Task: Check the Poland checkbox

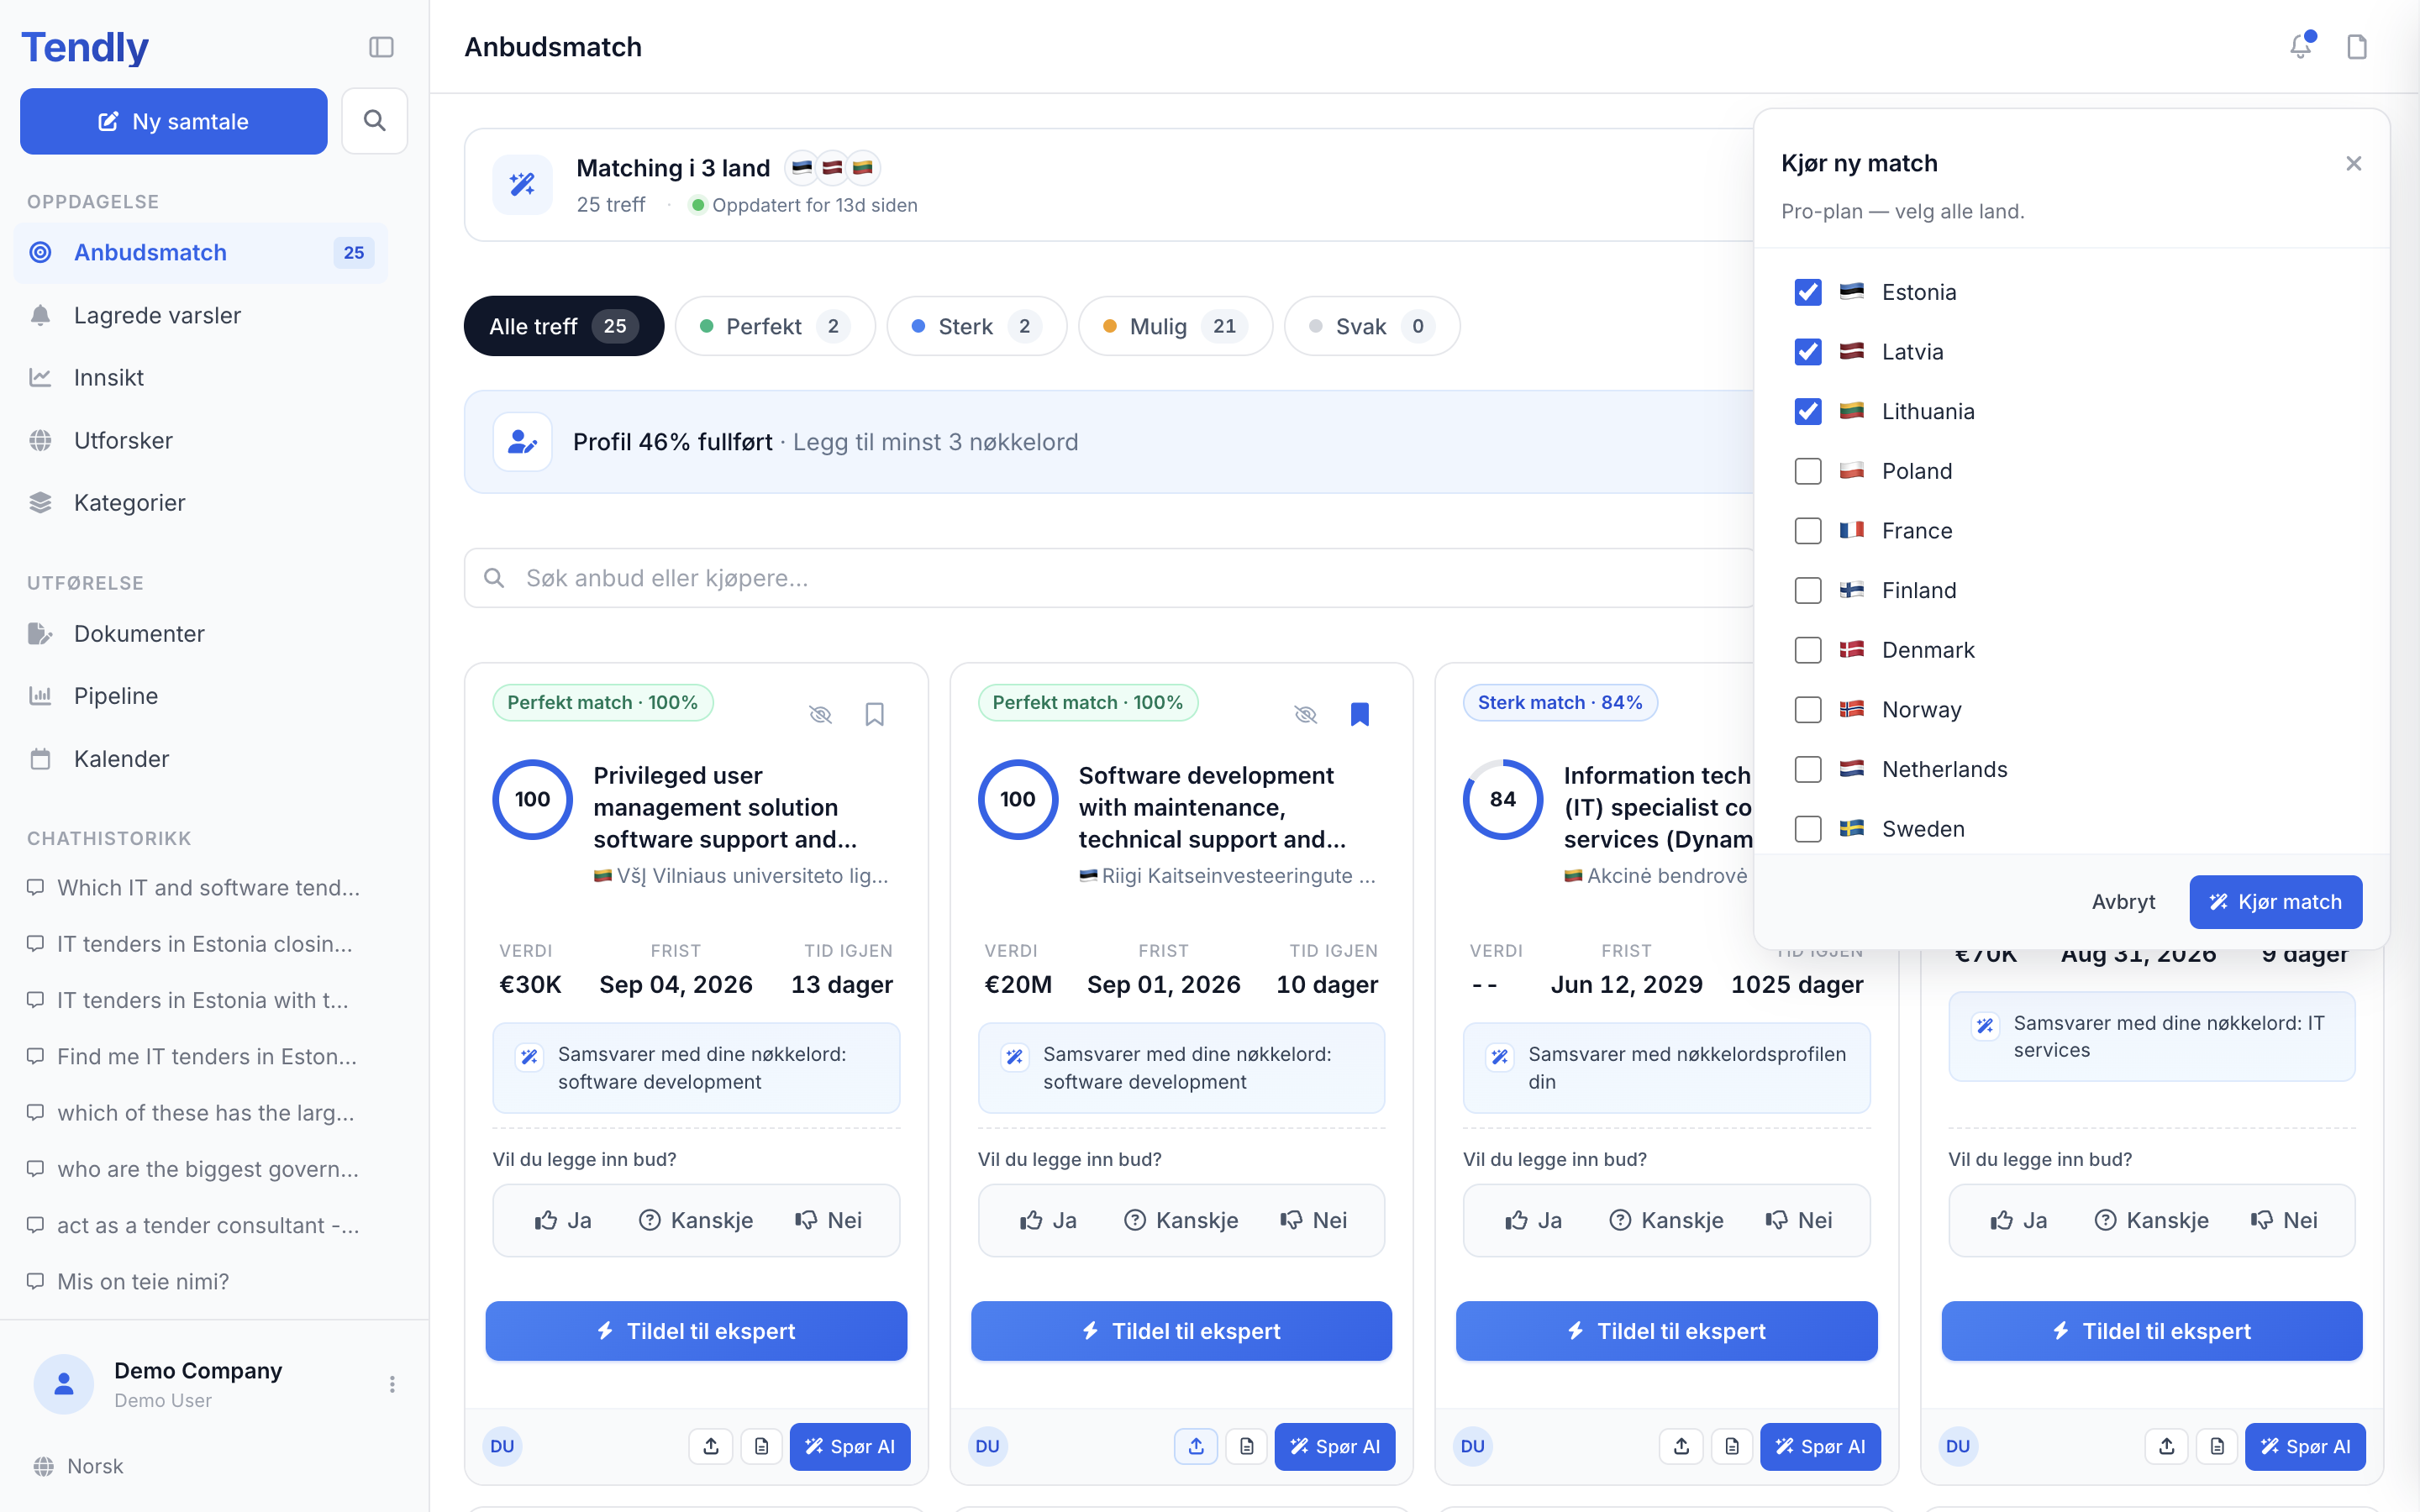Action: coord(1808,471)
